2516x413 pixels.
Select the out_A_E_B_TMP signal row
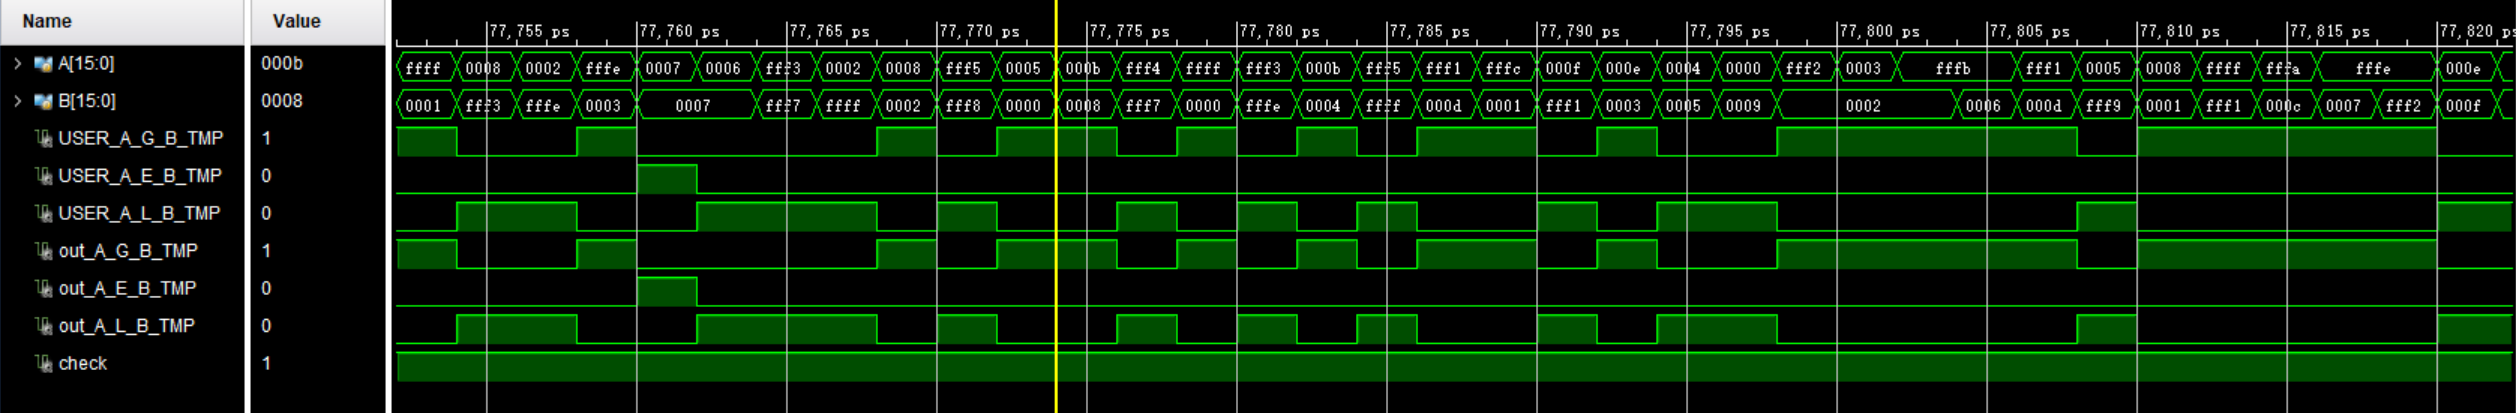pos(122,288)
